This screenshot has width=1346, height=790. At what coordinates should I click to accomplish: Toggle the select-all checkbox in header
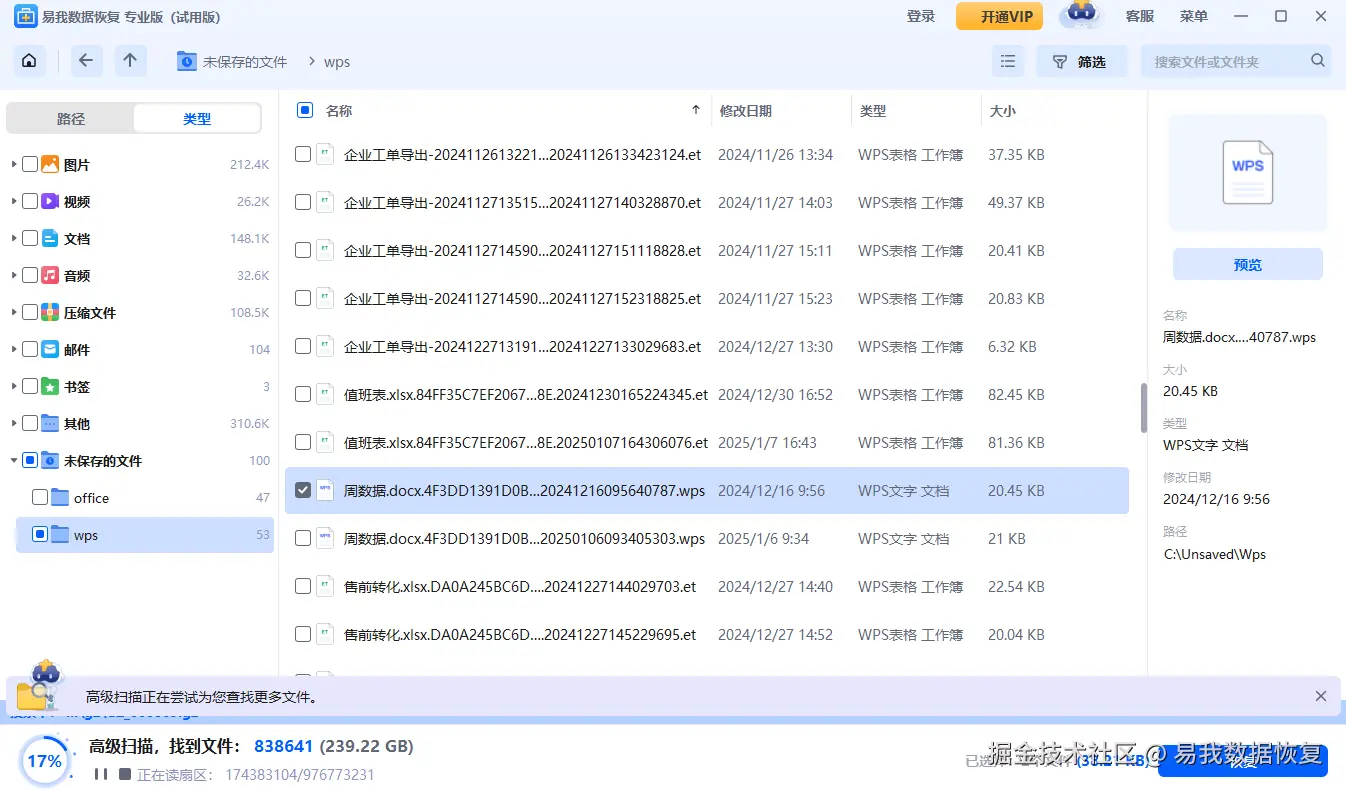(x=305, y=110)
